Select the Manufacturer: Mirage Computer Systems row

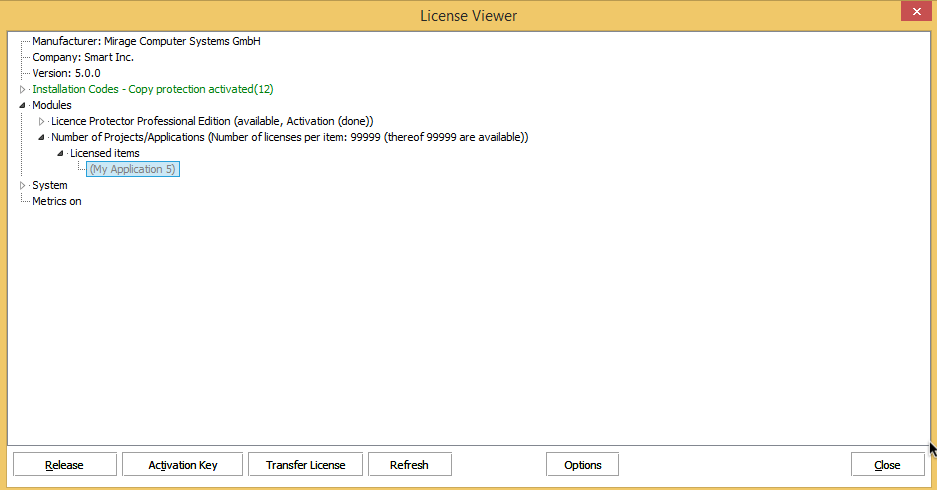point(146,41)
